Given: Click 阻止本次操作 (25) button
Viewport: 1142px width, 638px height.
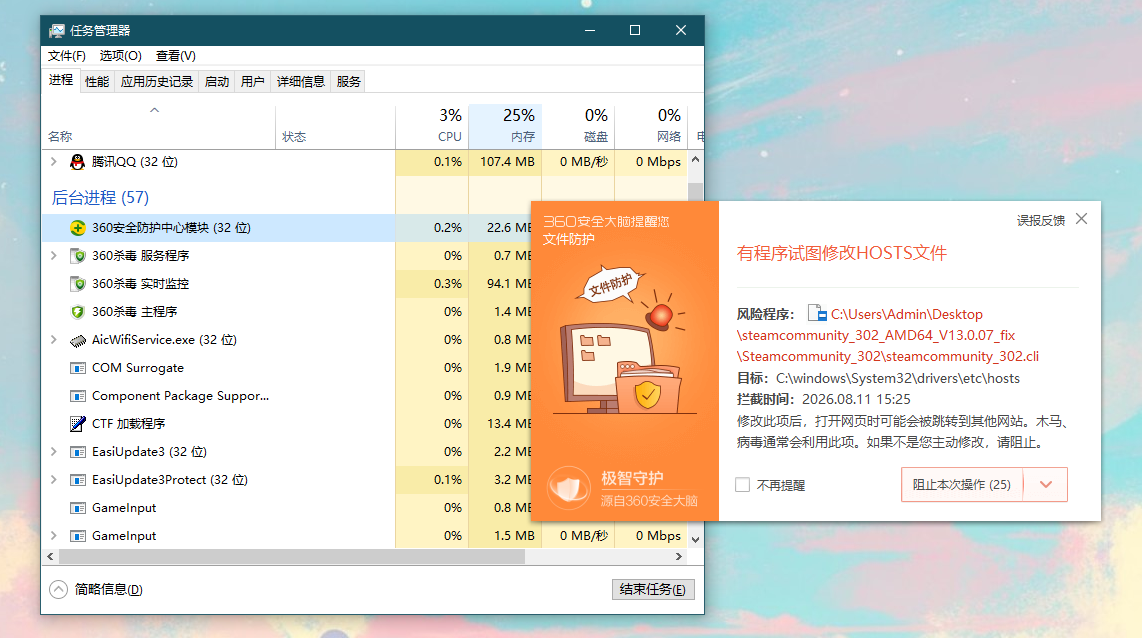Looking at the screenshot, I should coord(961,485).
